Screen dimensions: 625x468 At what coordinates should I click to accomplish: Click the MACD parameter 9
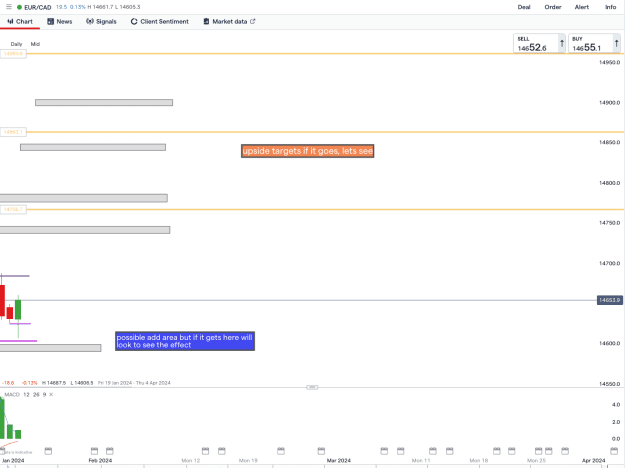[45, 395]
